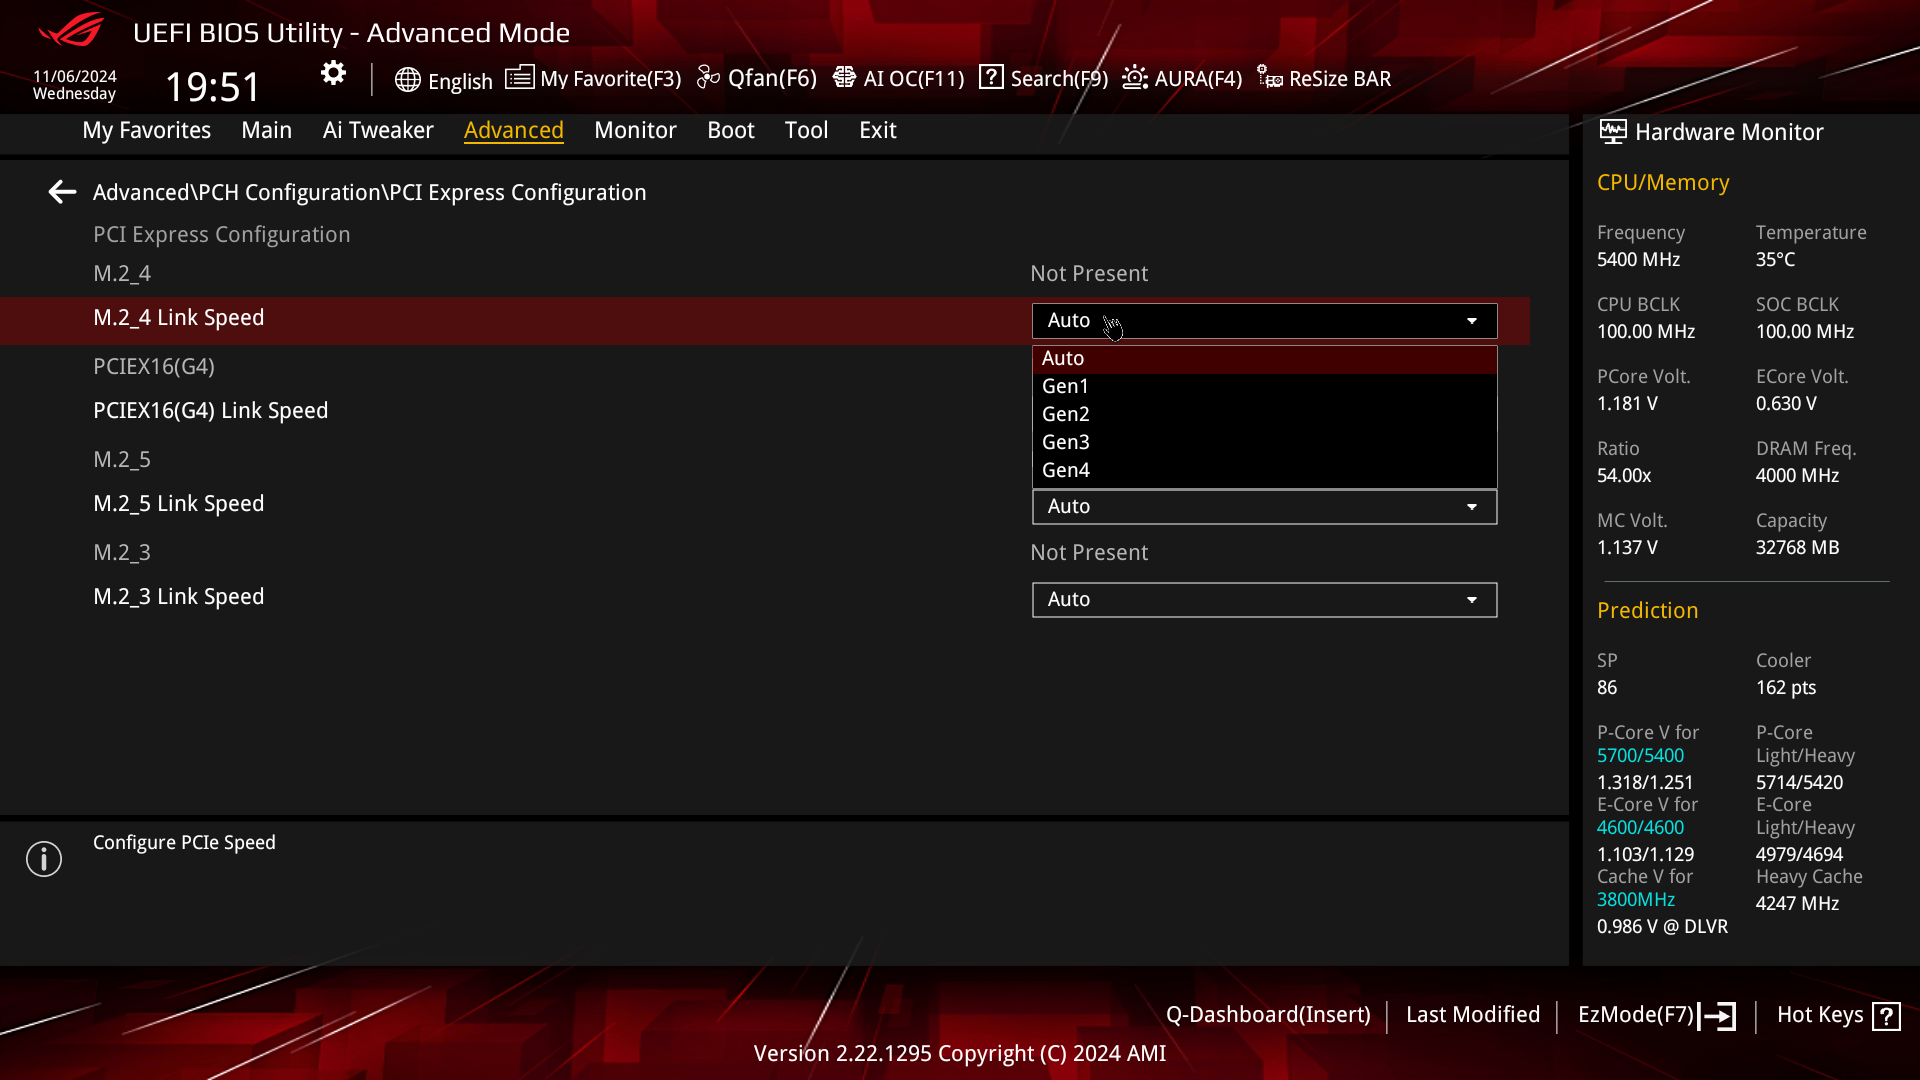
Task: Switch to the Ai Tweaker tab
Action: (378, 130)
